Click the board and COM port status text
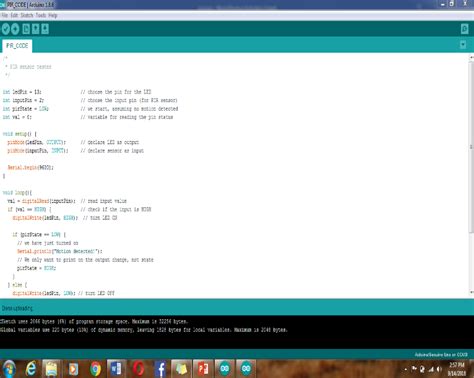Viewport: 474px width, 378px height. [441, 355]
